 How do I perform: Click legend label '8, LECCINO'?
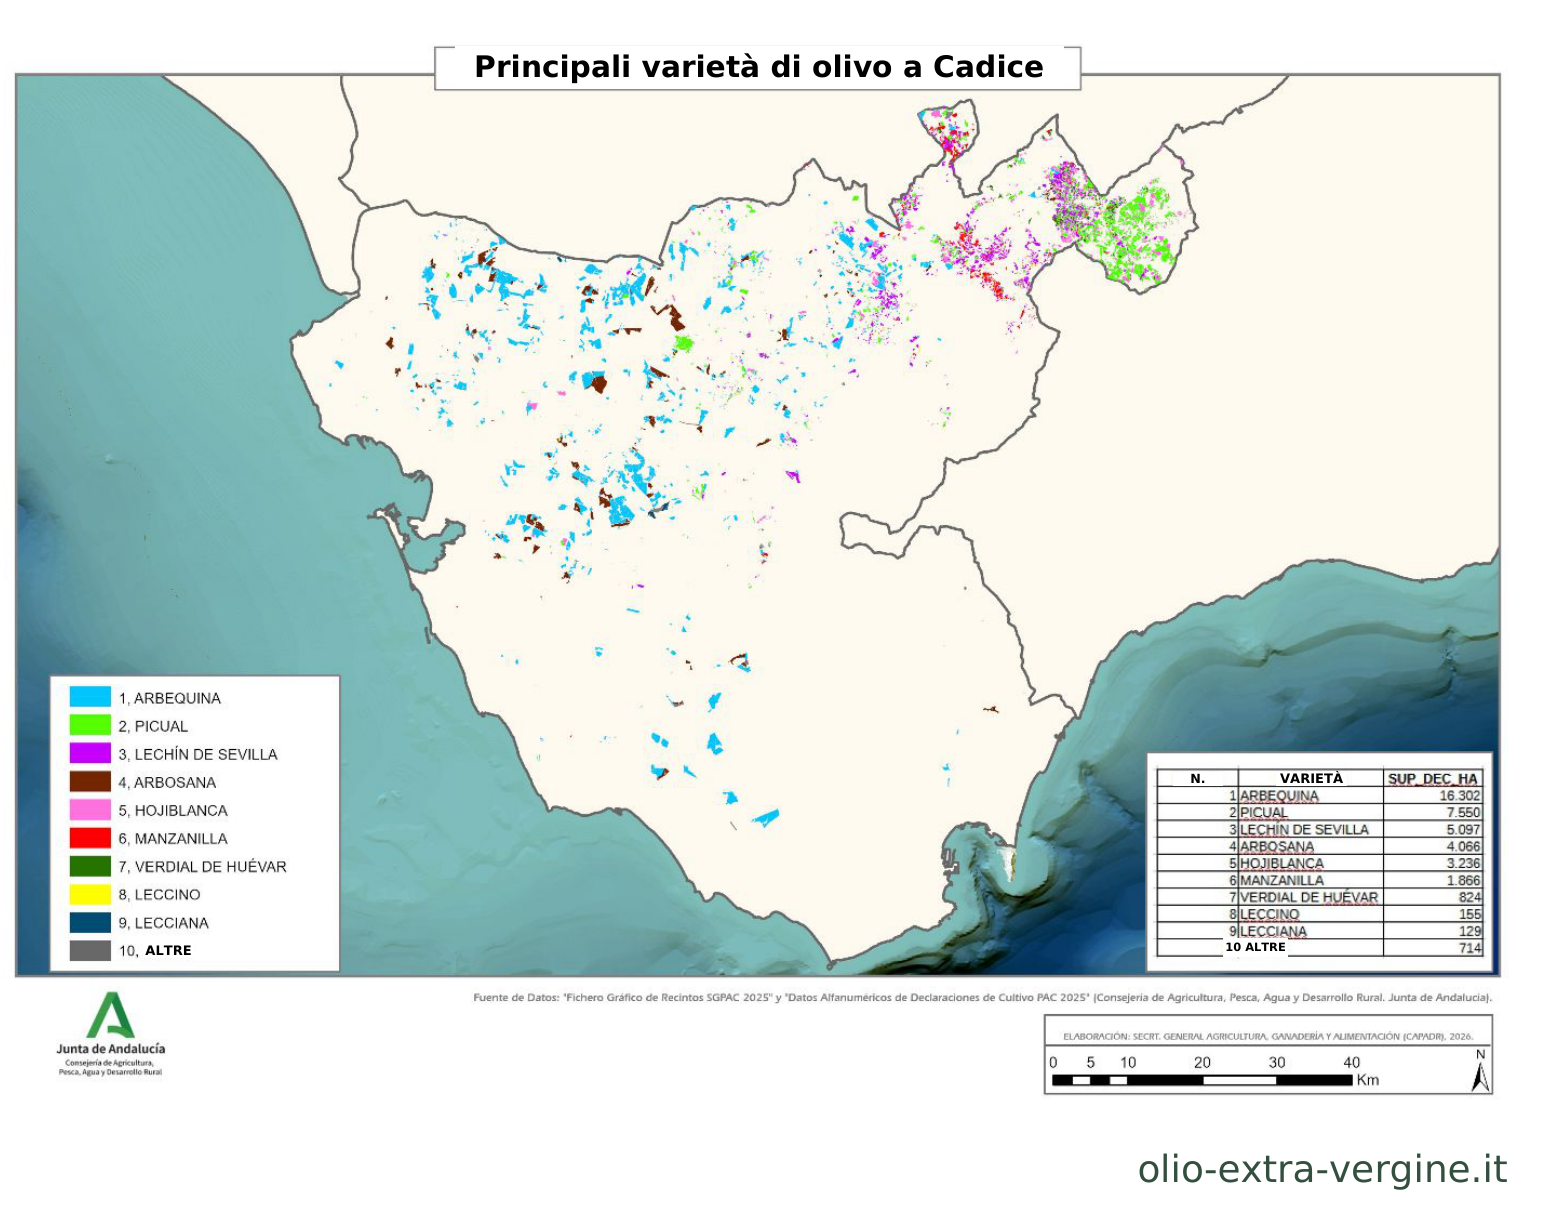click(x=159, y=894)
